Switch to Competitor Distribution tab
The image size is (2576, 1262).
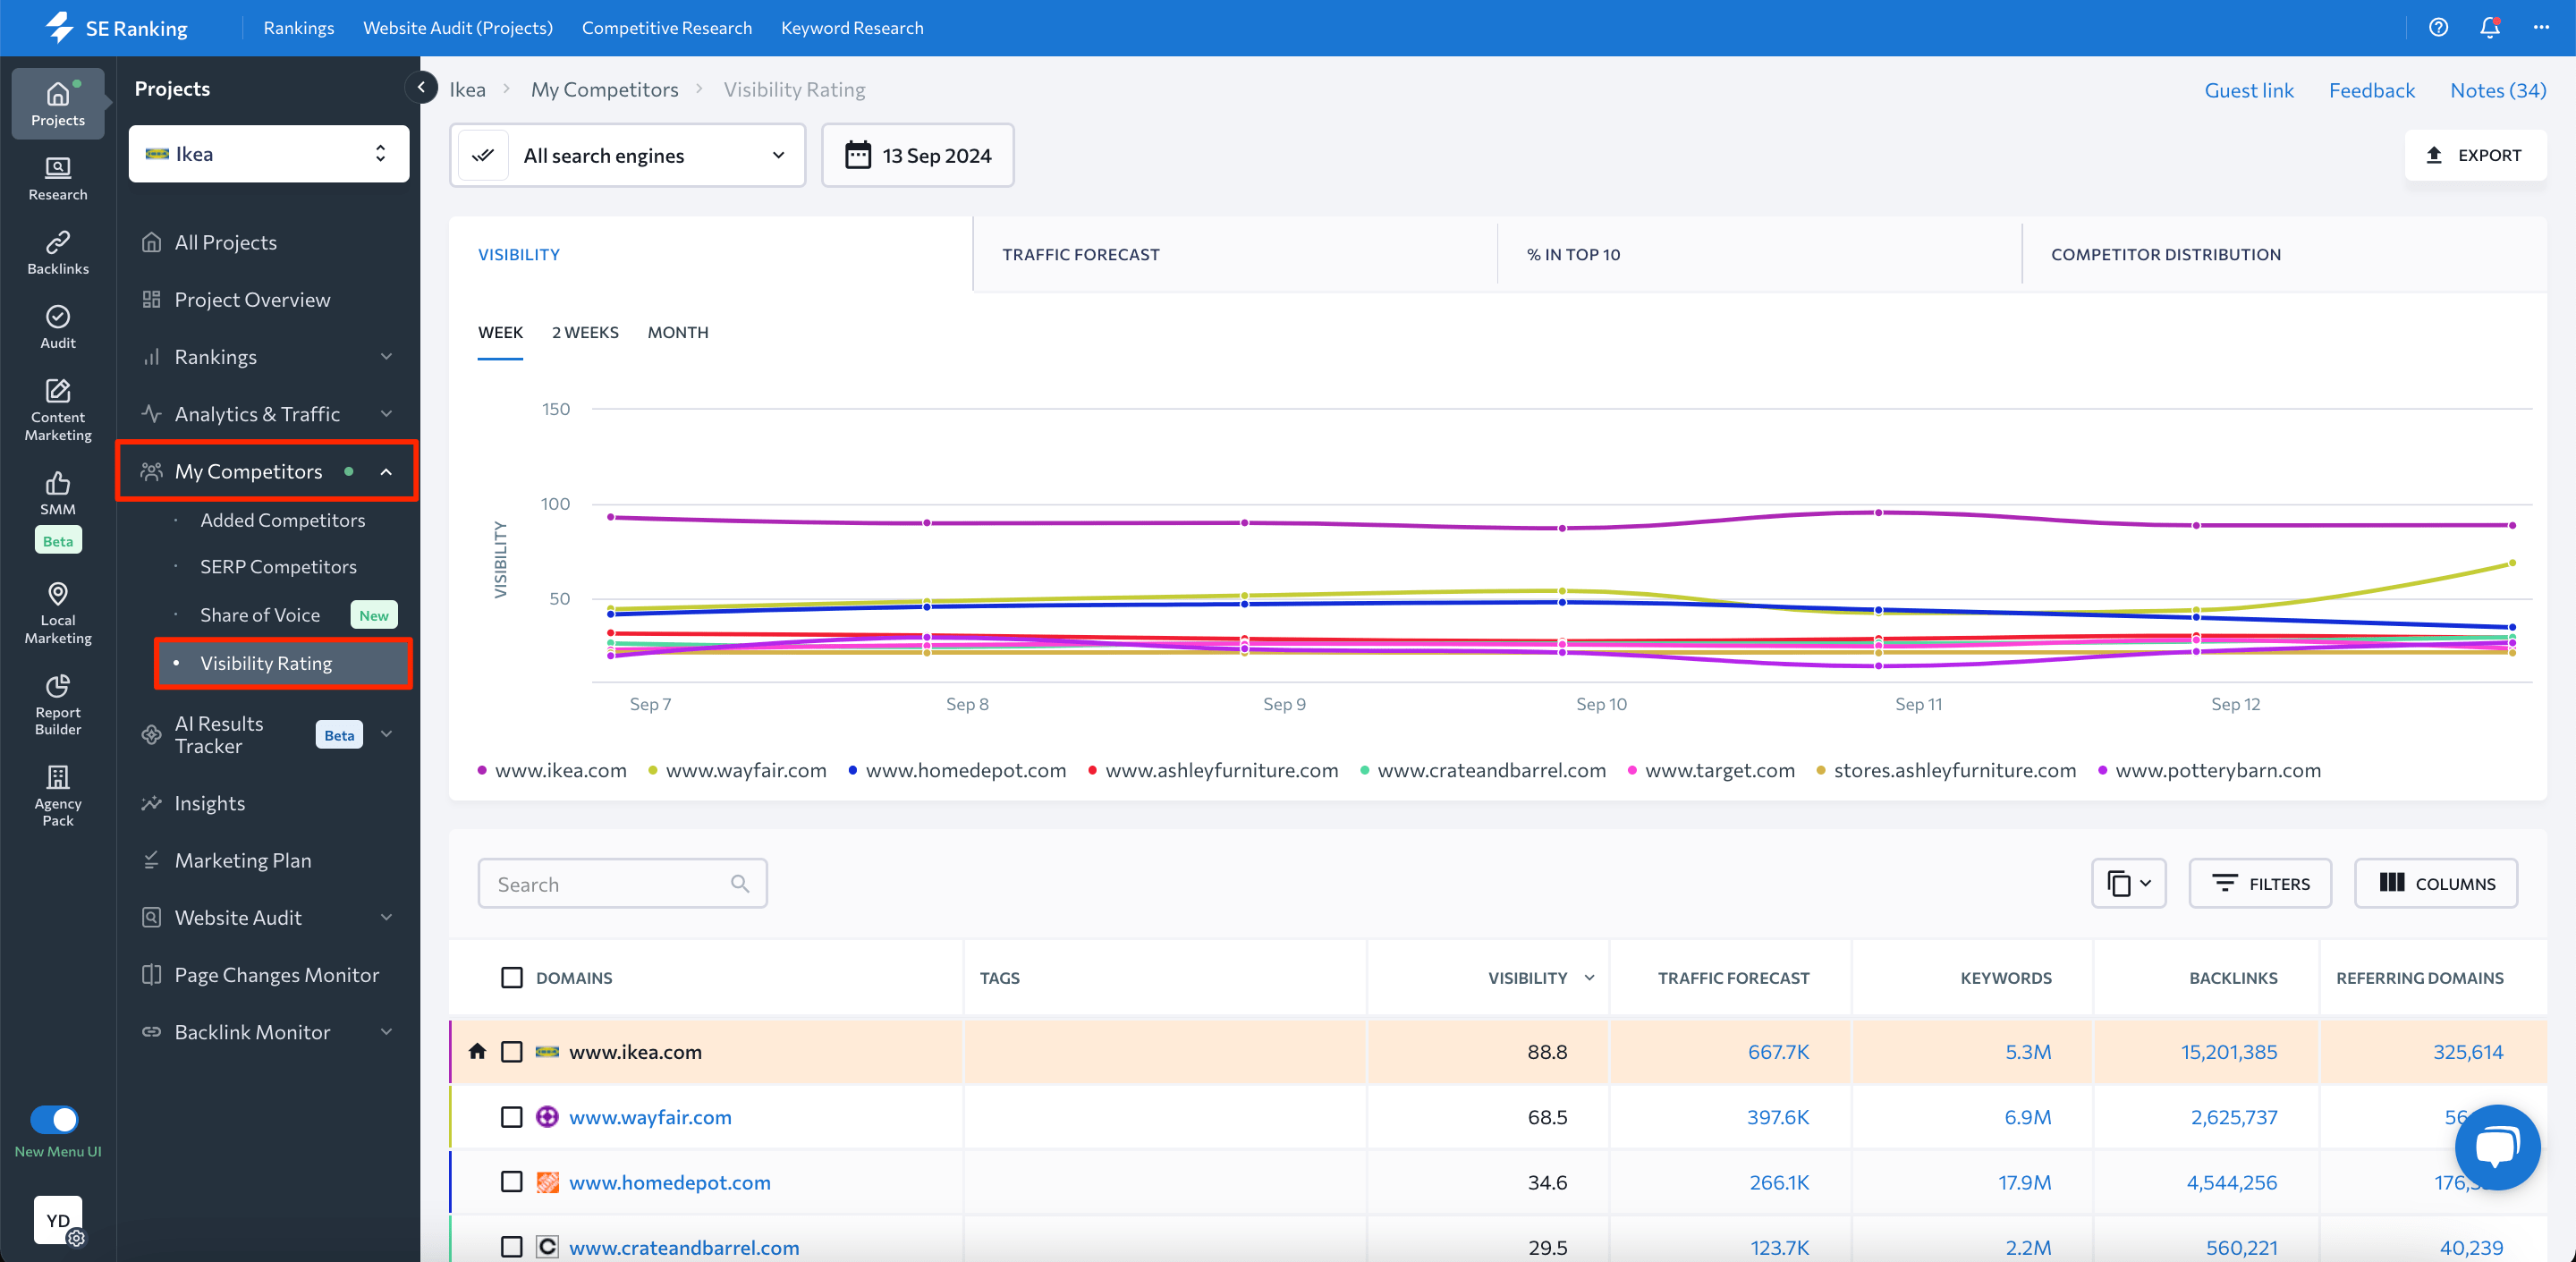tap(2284, 254)
